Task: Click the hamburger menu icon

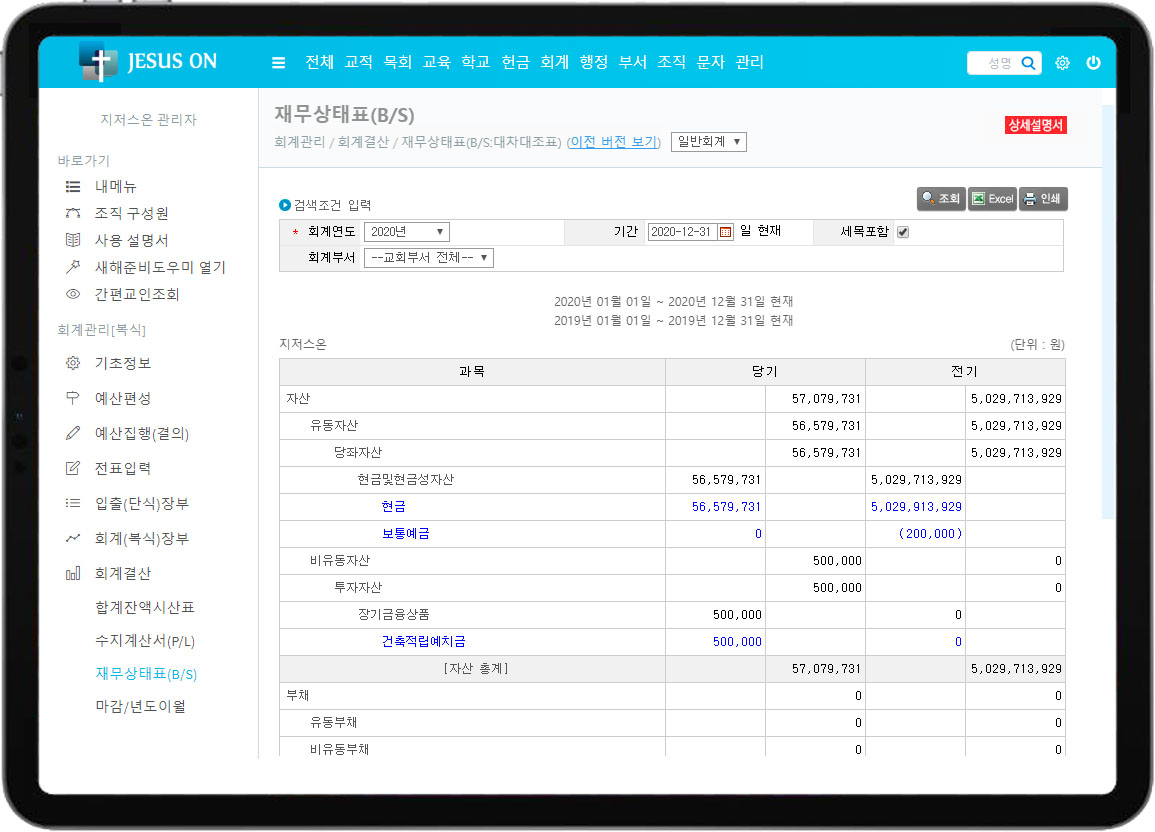Action: [x=279, y=63]
